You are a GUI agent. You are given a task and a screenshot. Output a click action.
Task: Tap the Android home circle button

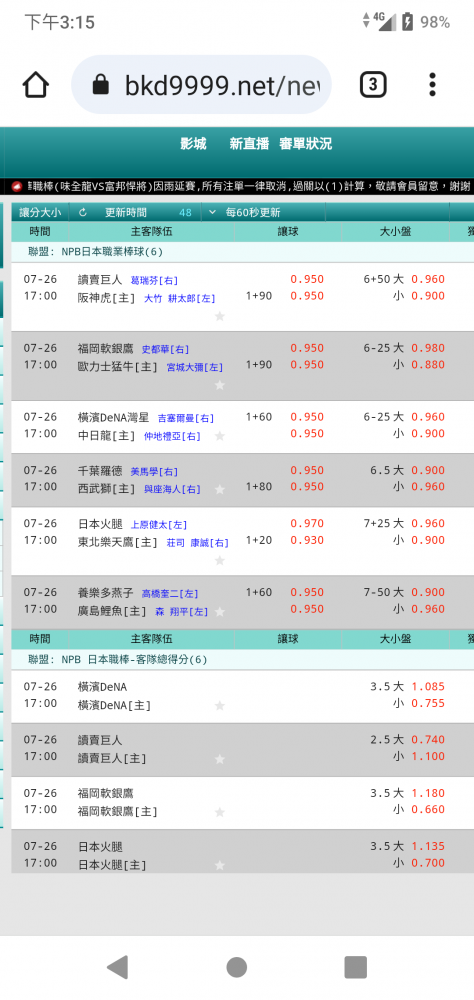[237, 967]
